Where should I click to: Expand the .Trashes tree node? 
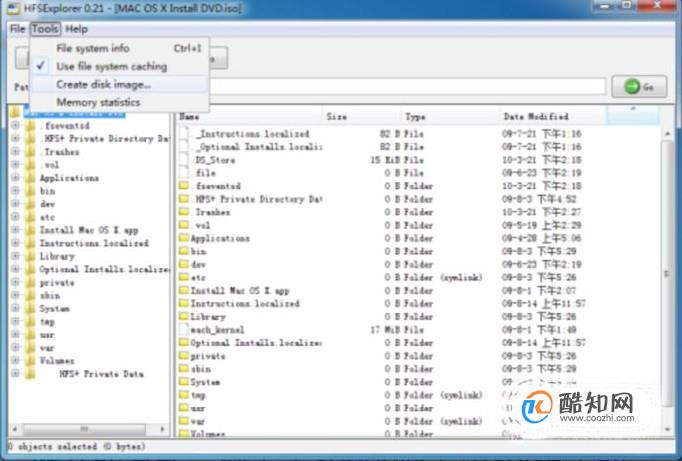tap(15, 151)
